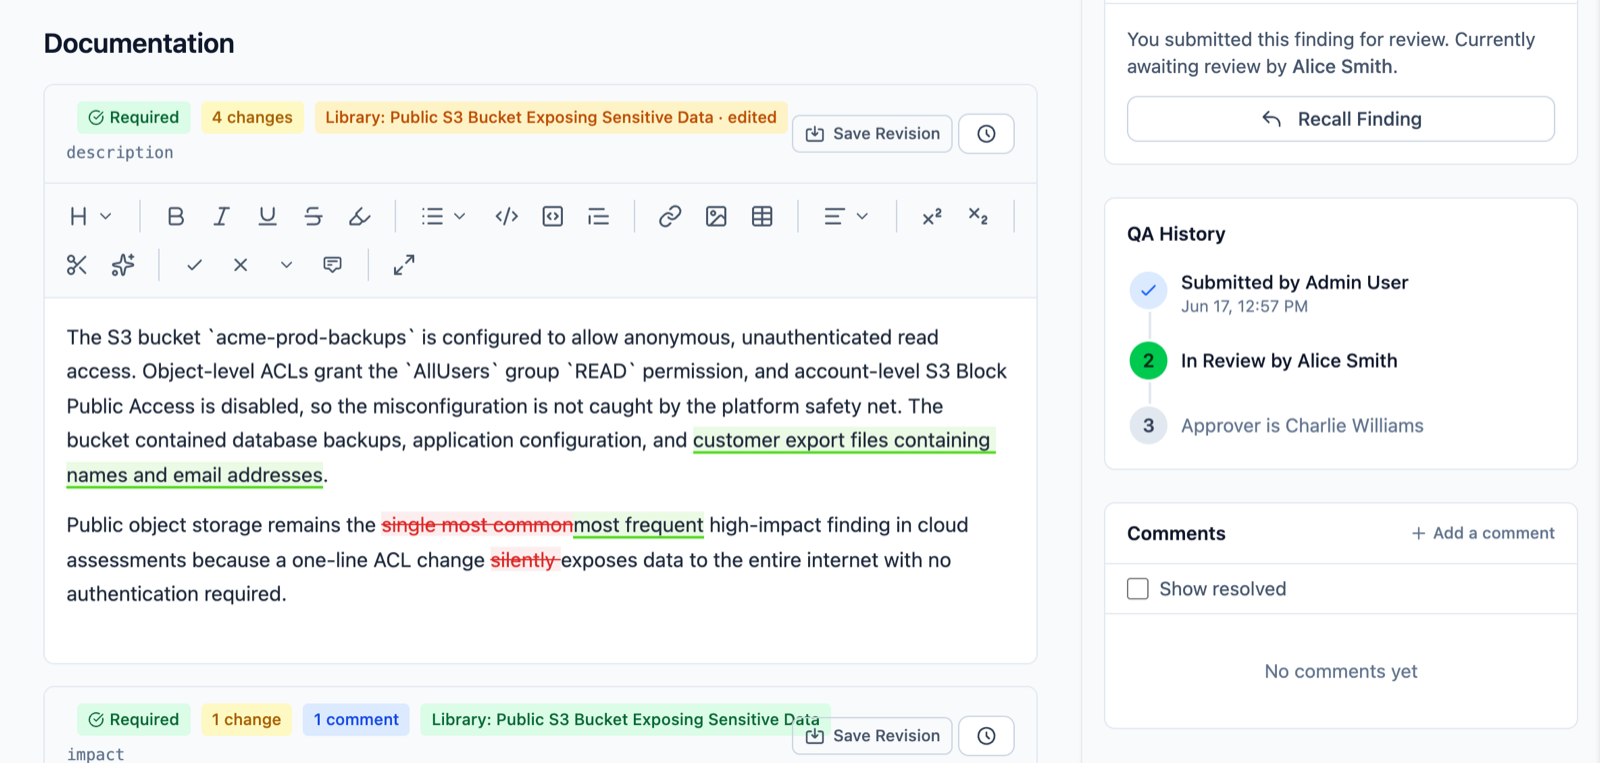
Task: Toggle bold formatting
Action: coord(176,216)
